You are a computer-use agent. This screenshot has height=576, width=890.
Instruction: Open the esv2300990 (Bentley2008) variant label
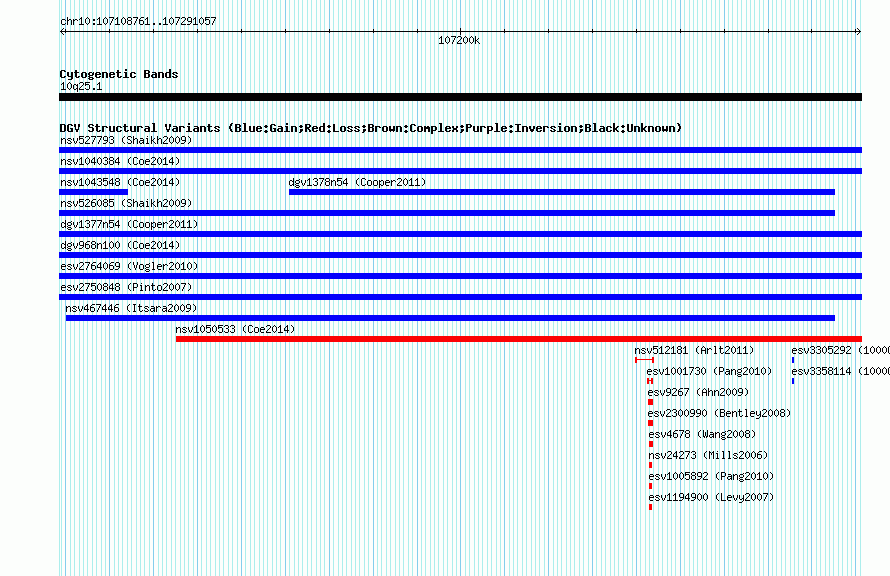tap(719, 413)
